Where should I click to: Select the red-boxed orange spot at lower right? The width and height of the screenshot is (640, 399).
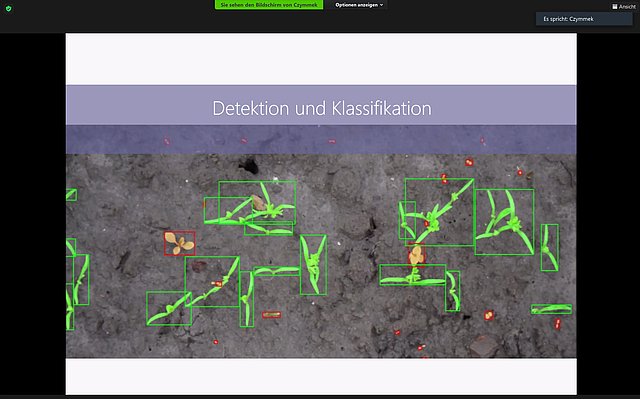pos(489,315)
